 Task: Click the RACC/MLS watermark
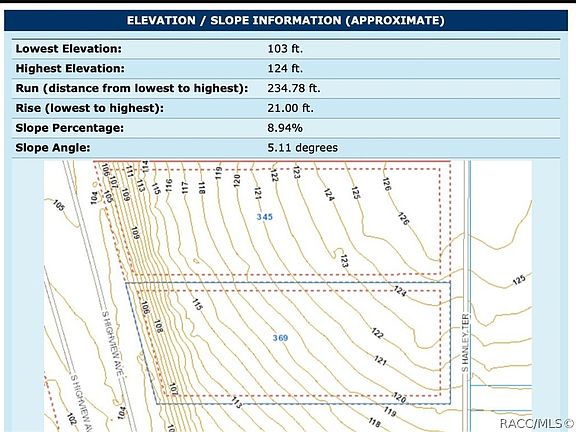[537, 424]
